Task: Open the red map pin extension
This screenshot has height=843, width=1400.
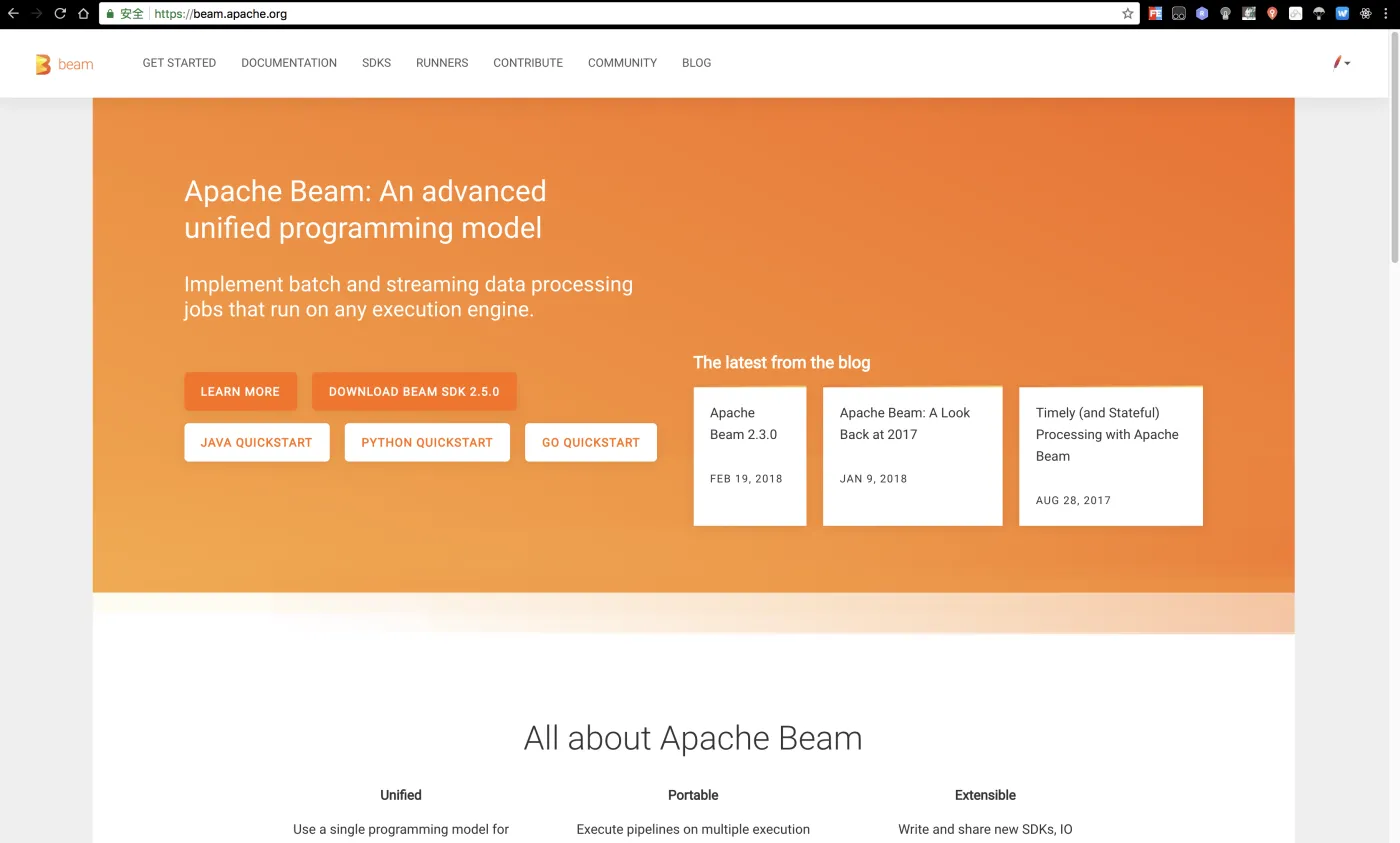Action: [1272, 14]
